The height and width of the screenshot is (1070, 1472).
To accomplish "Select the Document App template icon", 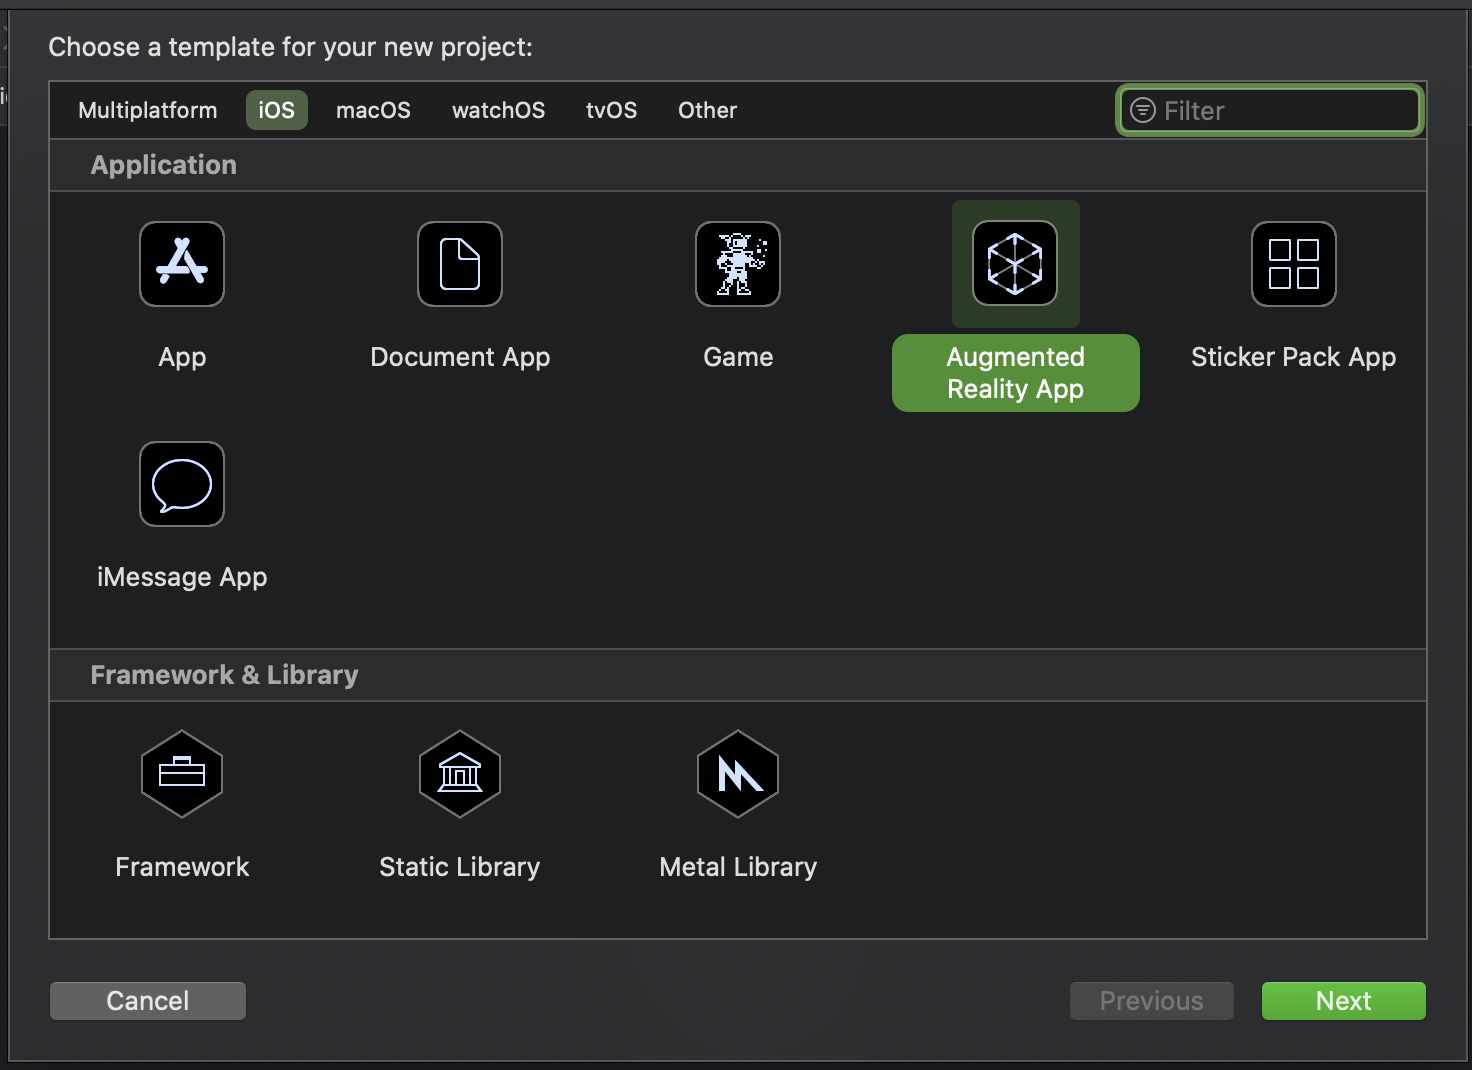I will coord(460,264).
